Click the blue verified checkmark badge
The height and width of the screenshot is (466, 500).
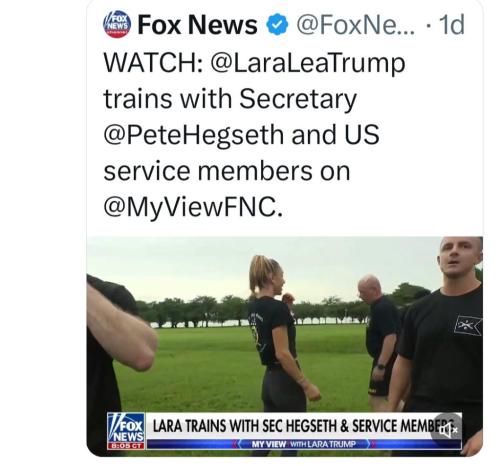277,25
